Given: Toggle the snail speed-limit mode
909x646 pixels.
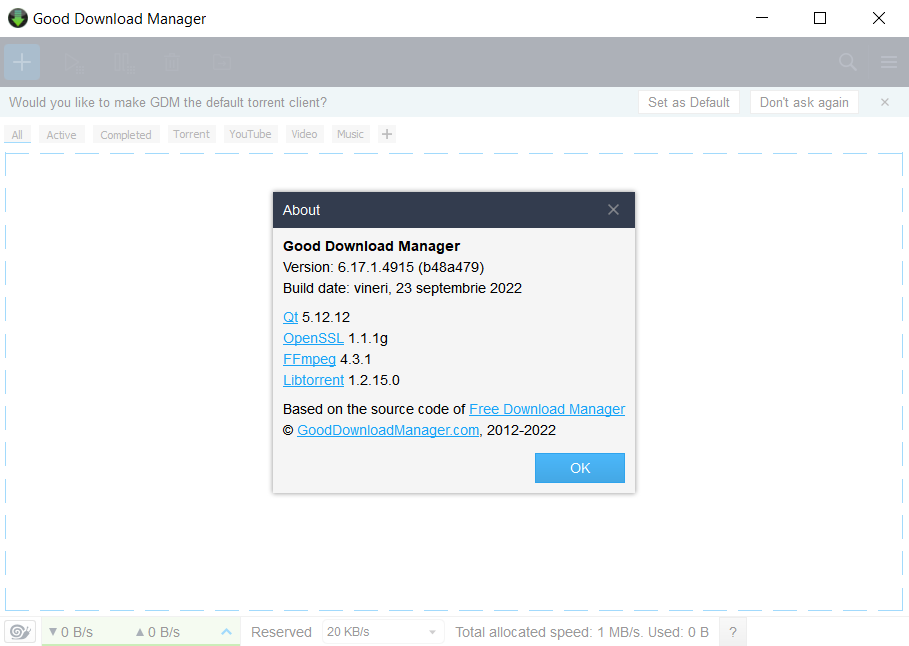Looking at the screenshot, I should [x=20, y=631].
